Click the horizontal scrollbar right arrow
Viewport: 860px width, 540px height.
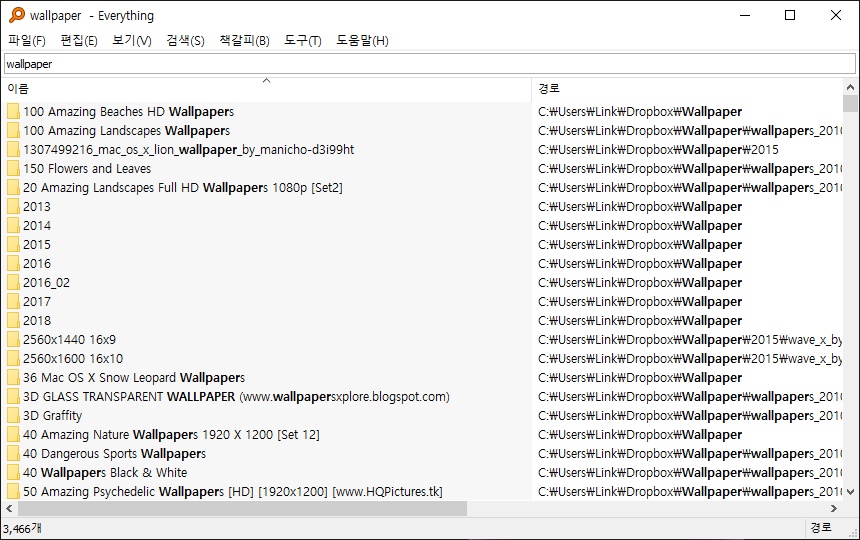click(x=834, y=509)
